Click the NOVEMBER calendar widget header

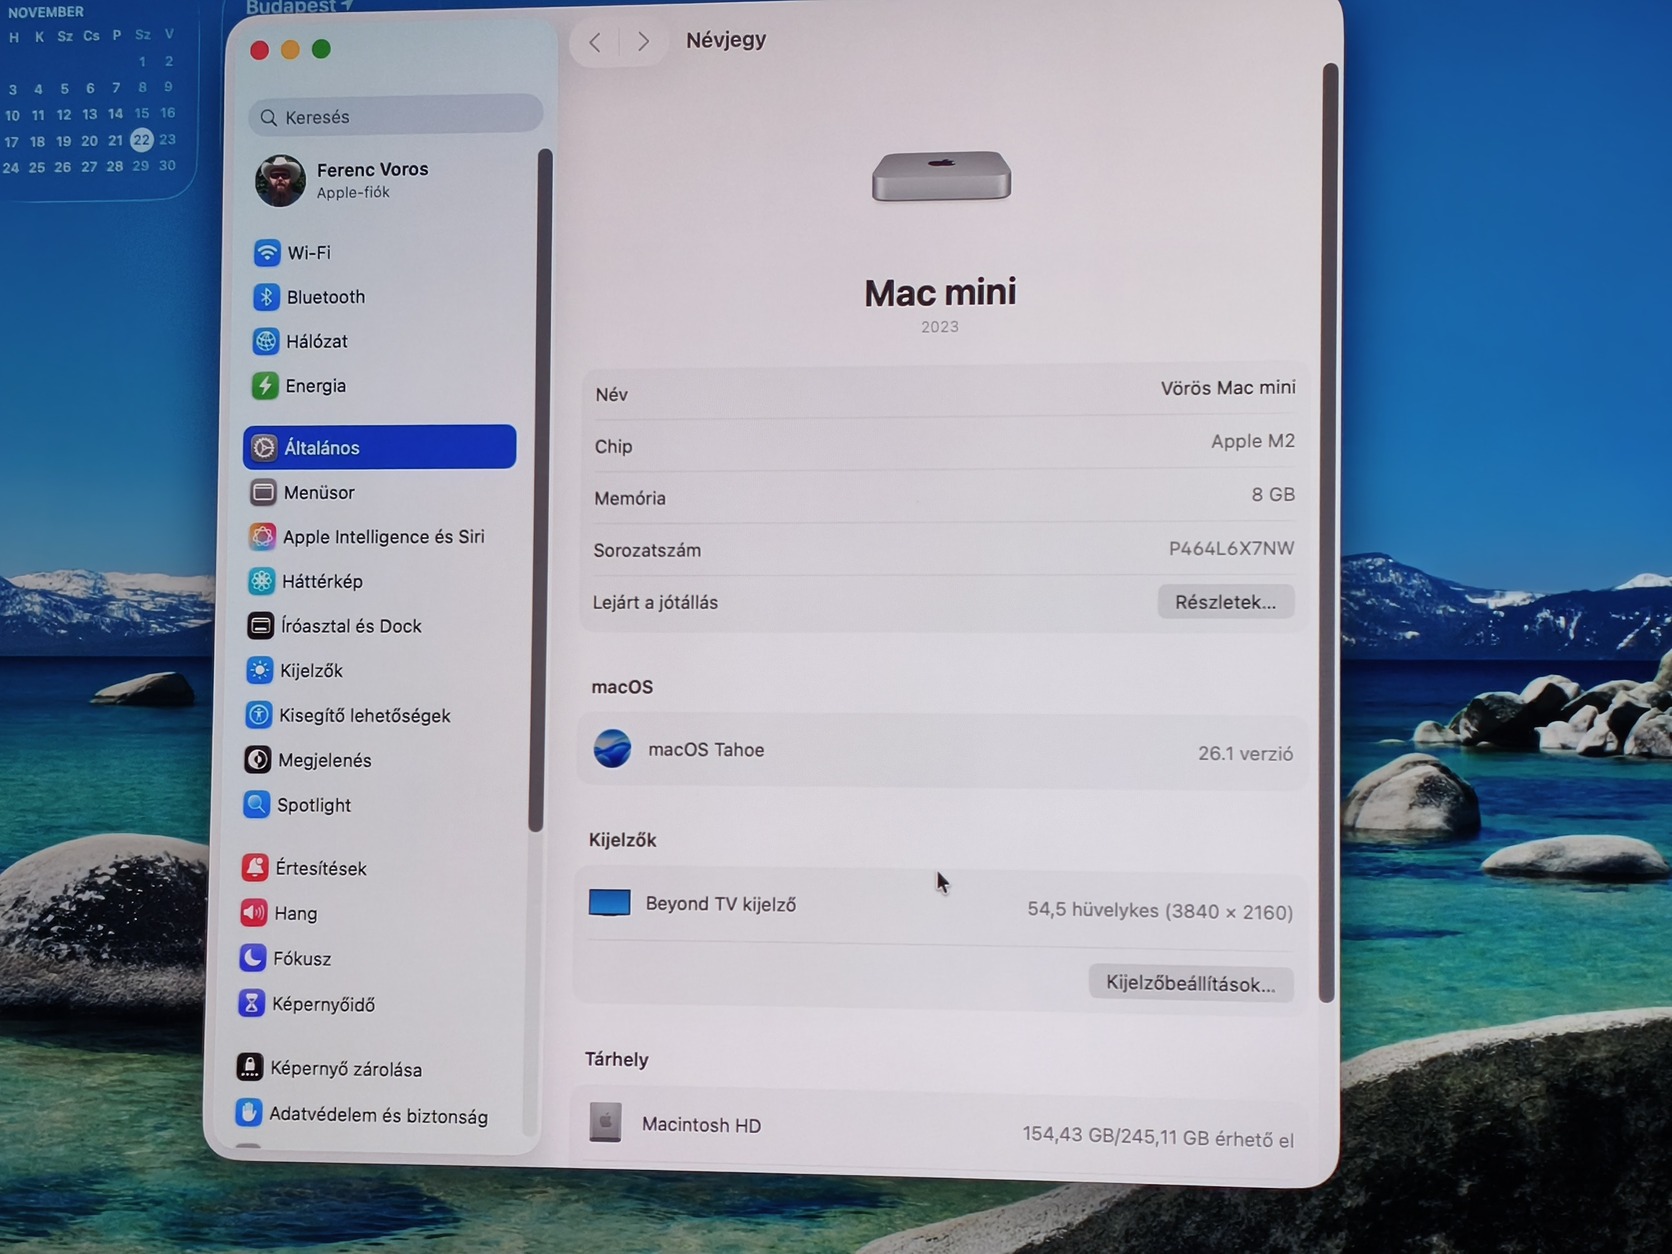[x=46, y=12]
